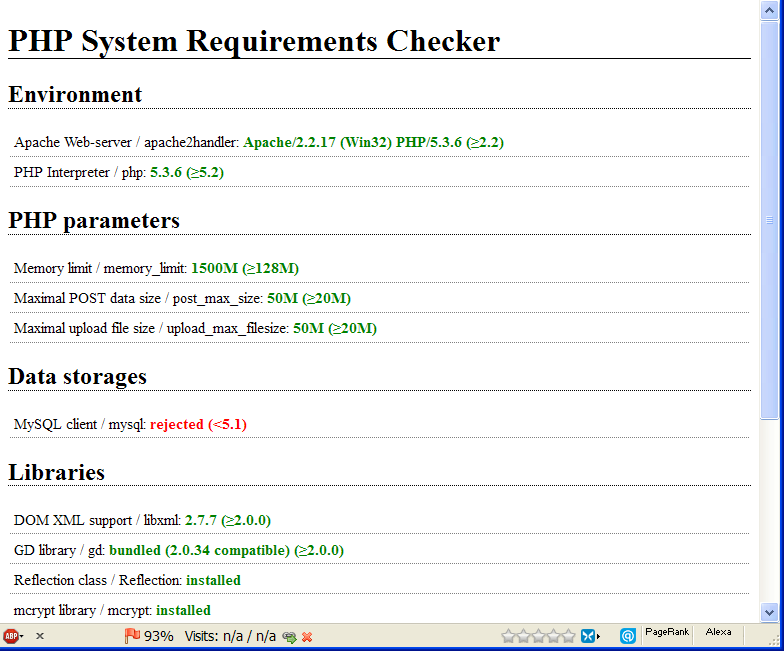The image size is (784, 651).
Task: Click the Environment section heading
Action: point(75,94)
